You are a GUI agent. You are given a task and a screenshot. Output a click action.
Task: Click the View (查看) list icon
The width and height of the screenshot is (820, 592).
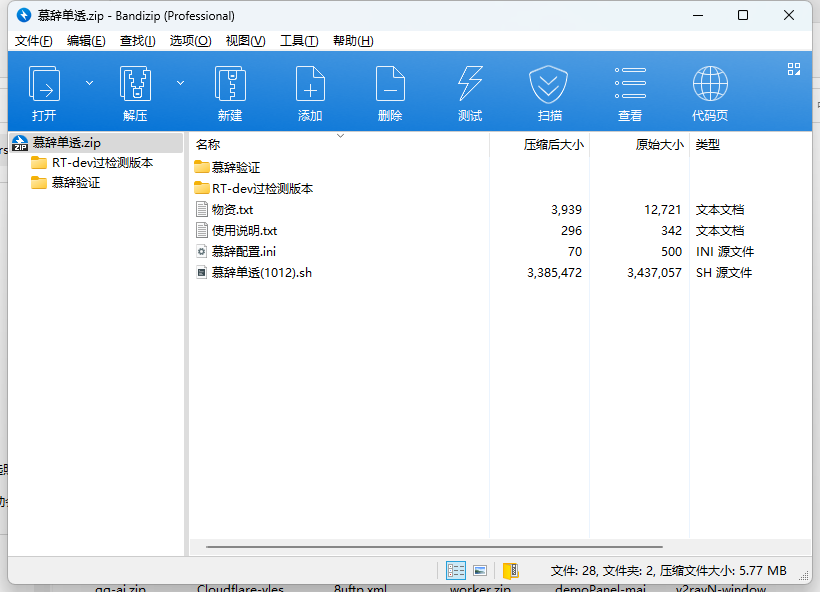pyautogui.click(x=630, y=85)
